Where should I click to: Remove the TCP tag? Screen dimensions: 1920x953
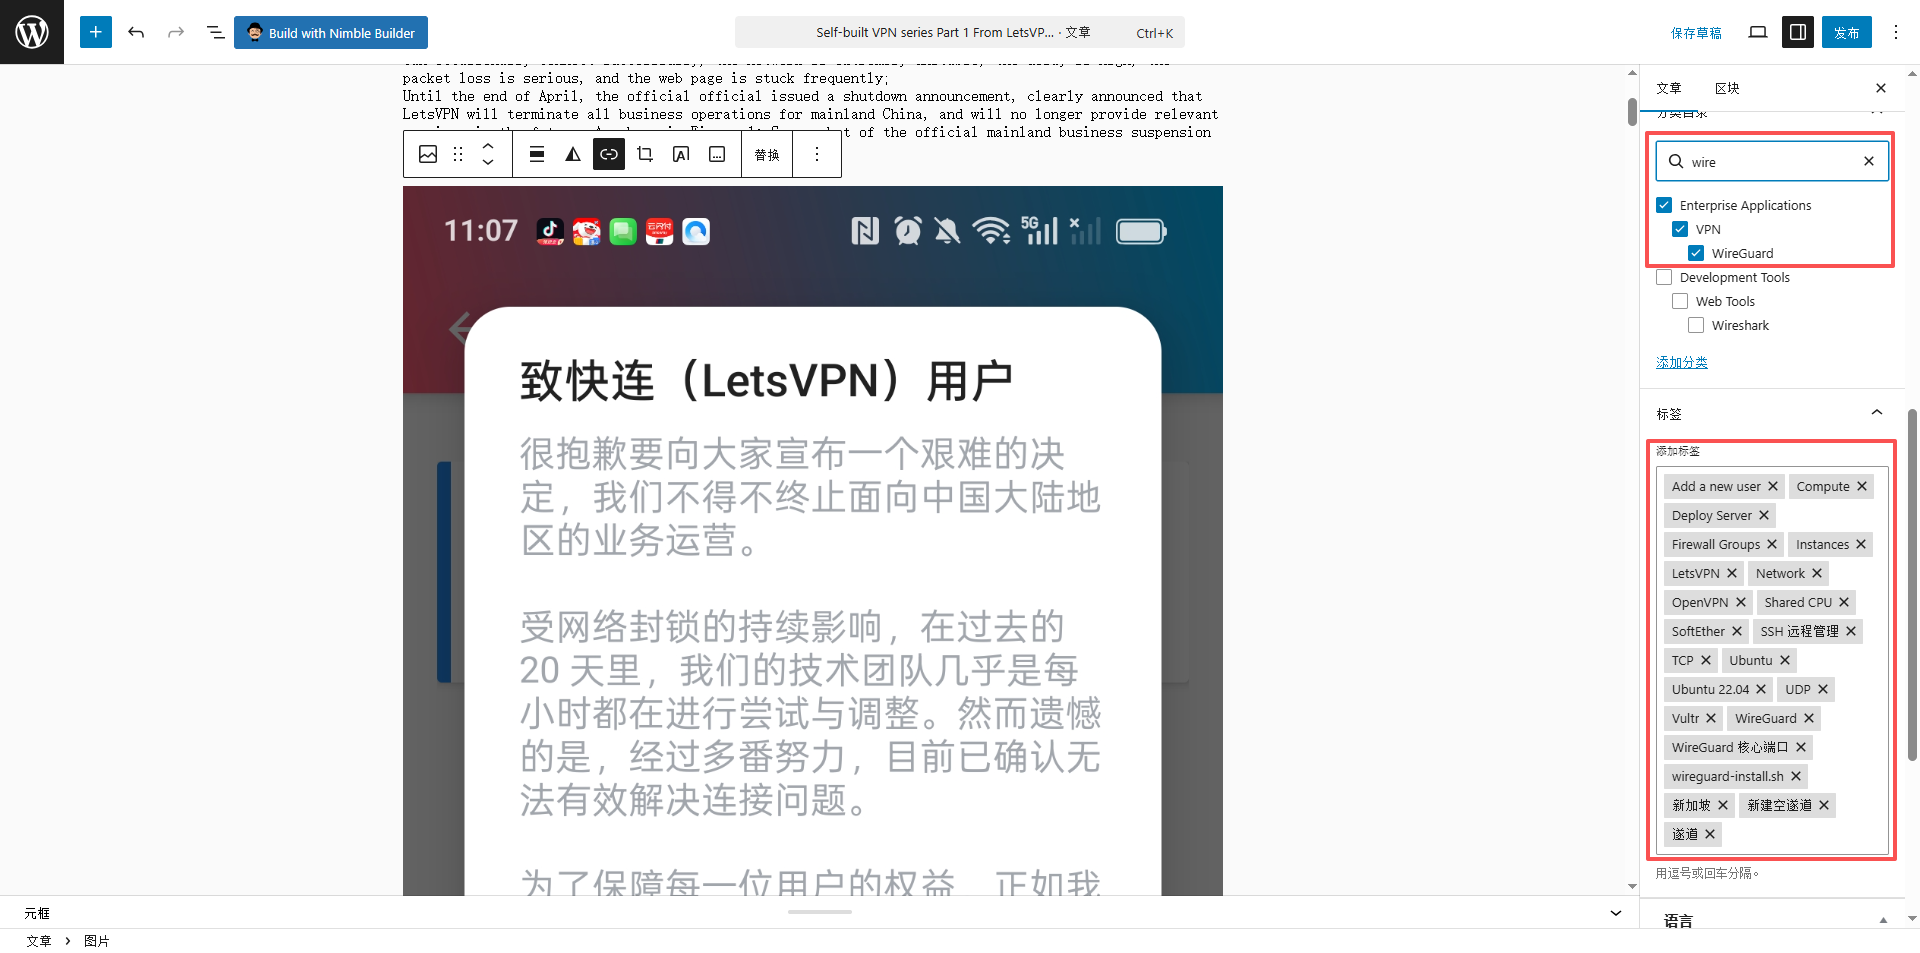[1706, 661]
